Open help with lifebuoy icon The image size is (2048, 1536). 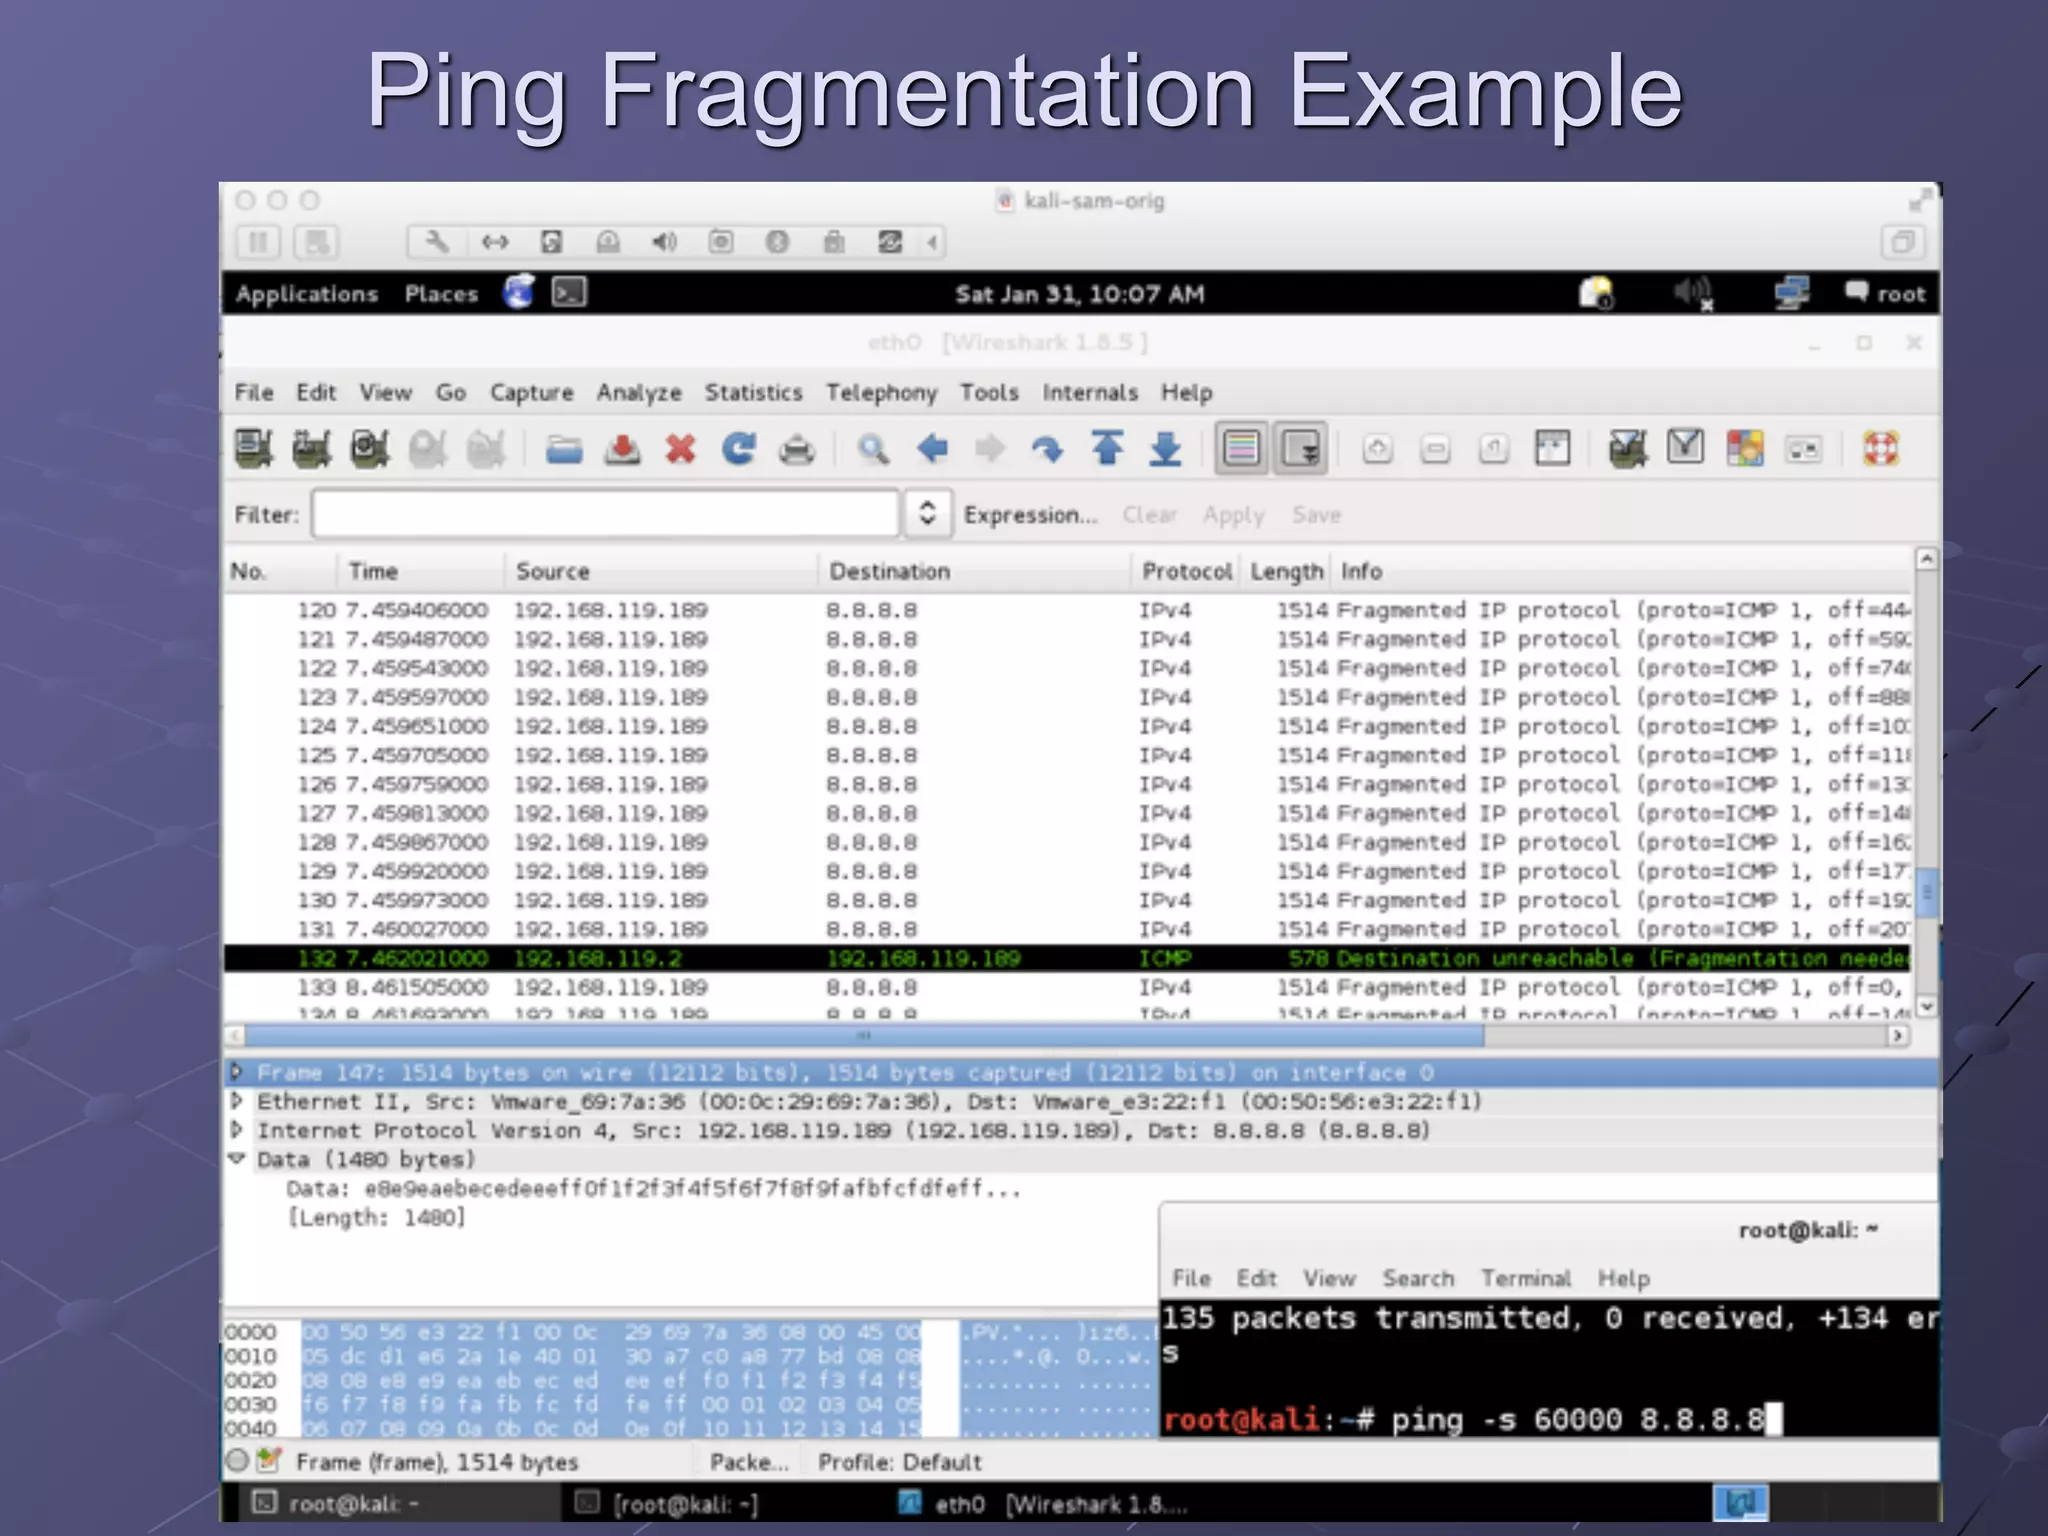[1880, 448]
